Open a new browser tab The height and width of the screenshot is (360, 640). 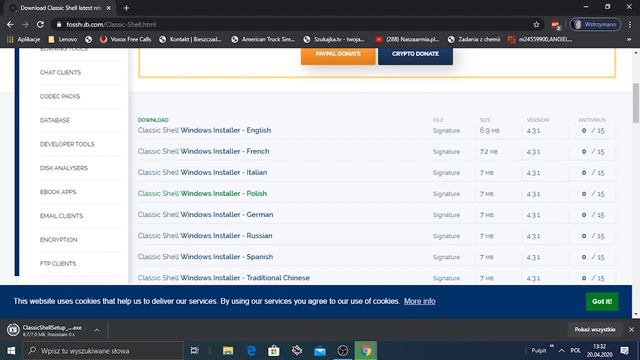126,8
